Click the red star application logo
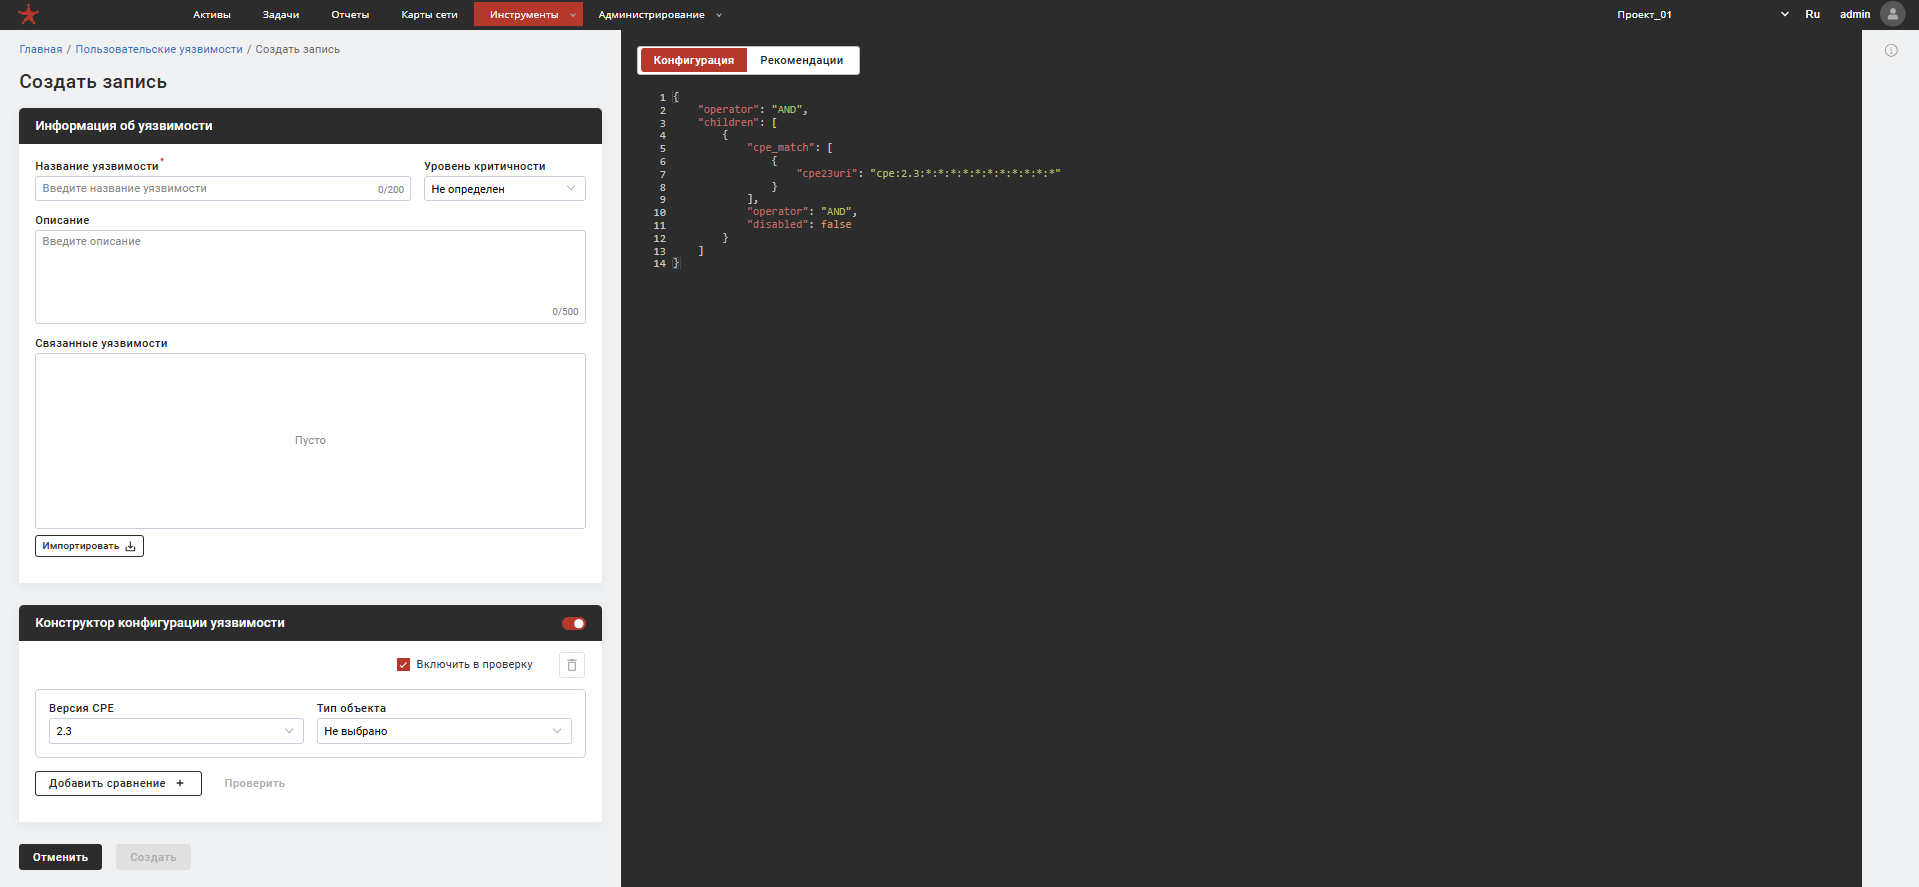This screenshot has width=1919, height=887. pos(29,14)
